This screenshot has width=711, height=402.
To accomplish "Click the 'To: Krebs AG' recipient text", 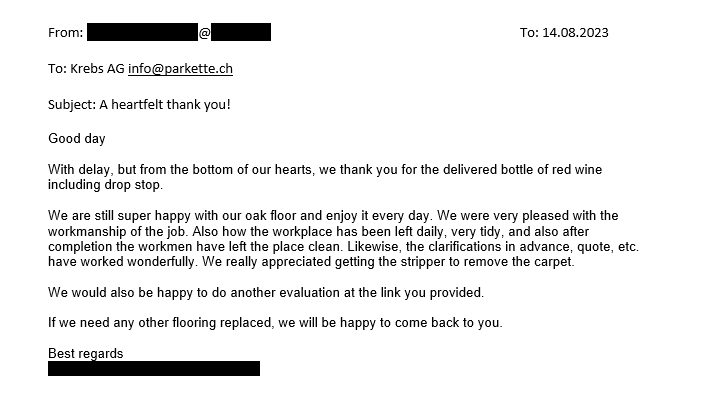I will click(86, 68).
